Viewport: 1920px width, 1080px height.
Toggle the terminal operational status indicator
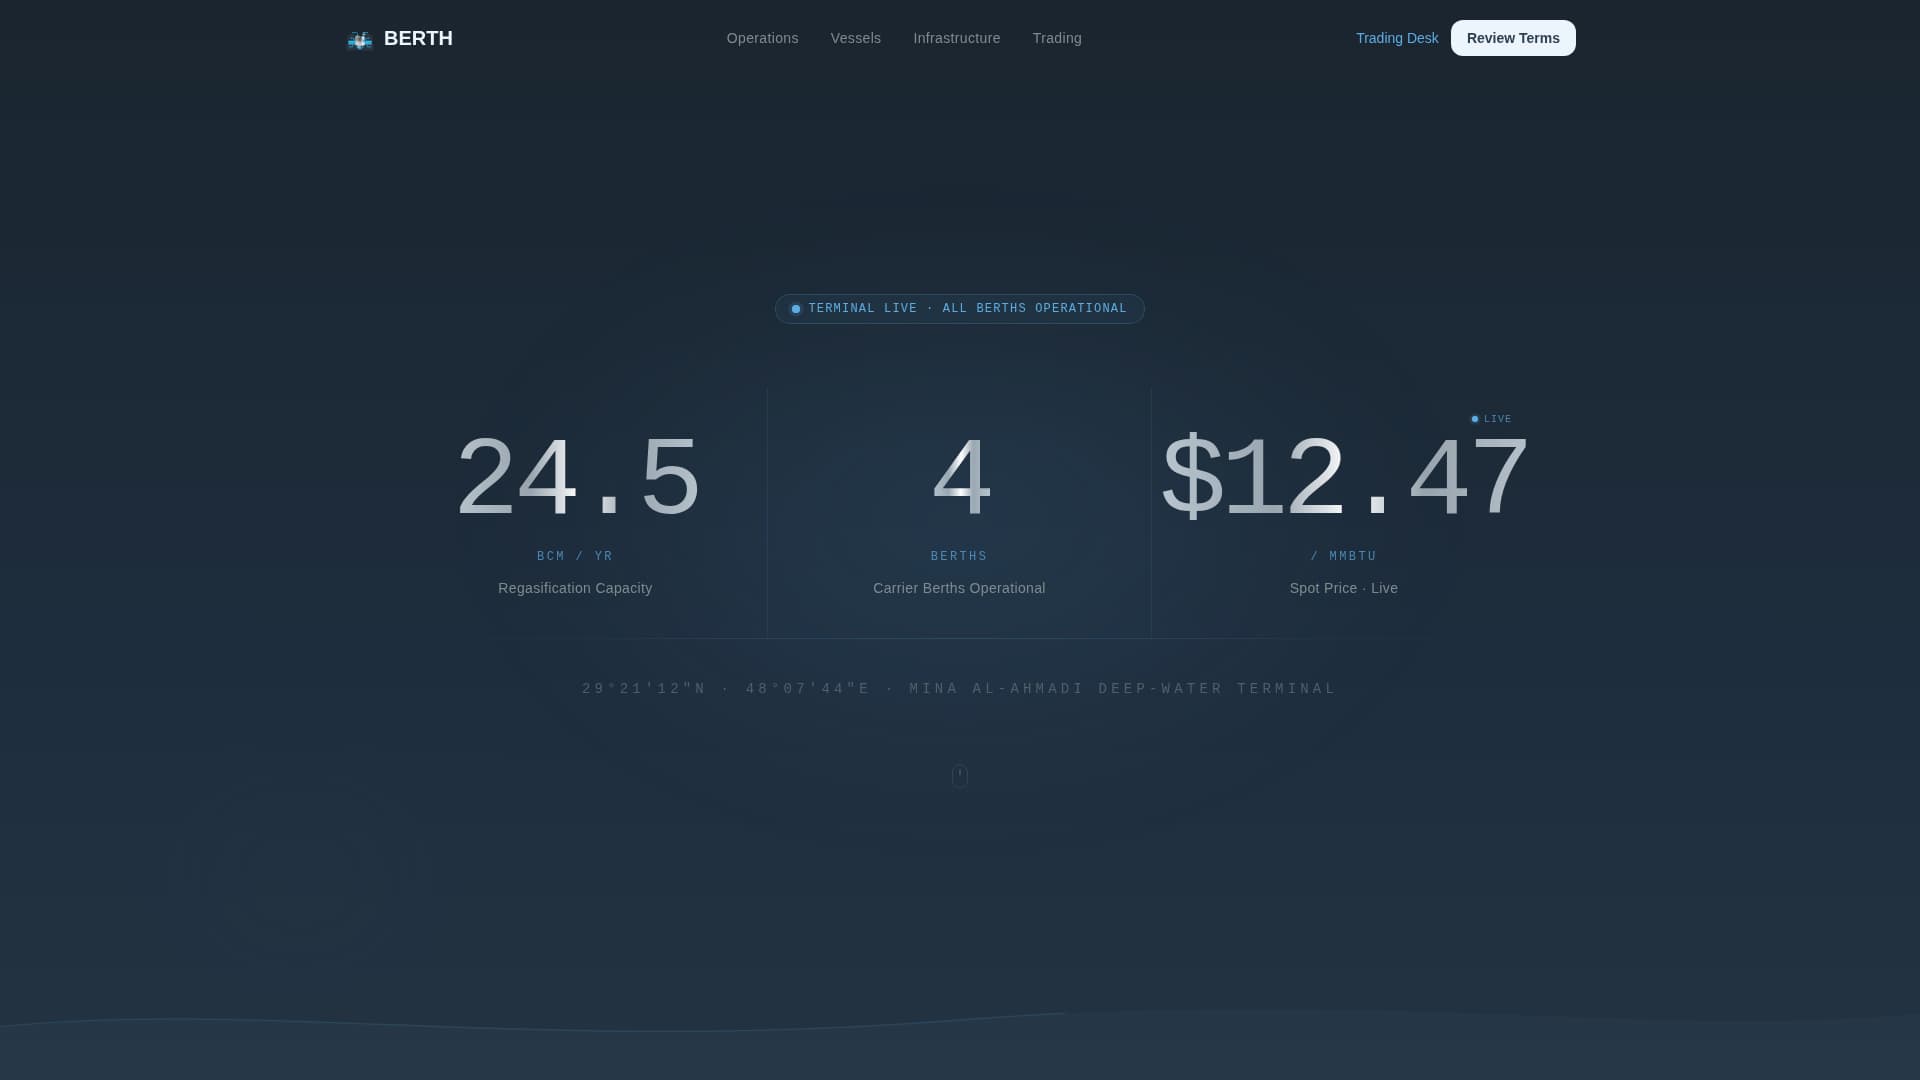pos(959,309)
